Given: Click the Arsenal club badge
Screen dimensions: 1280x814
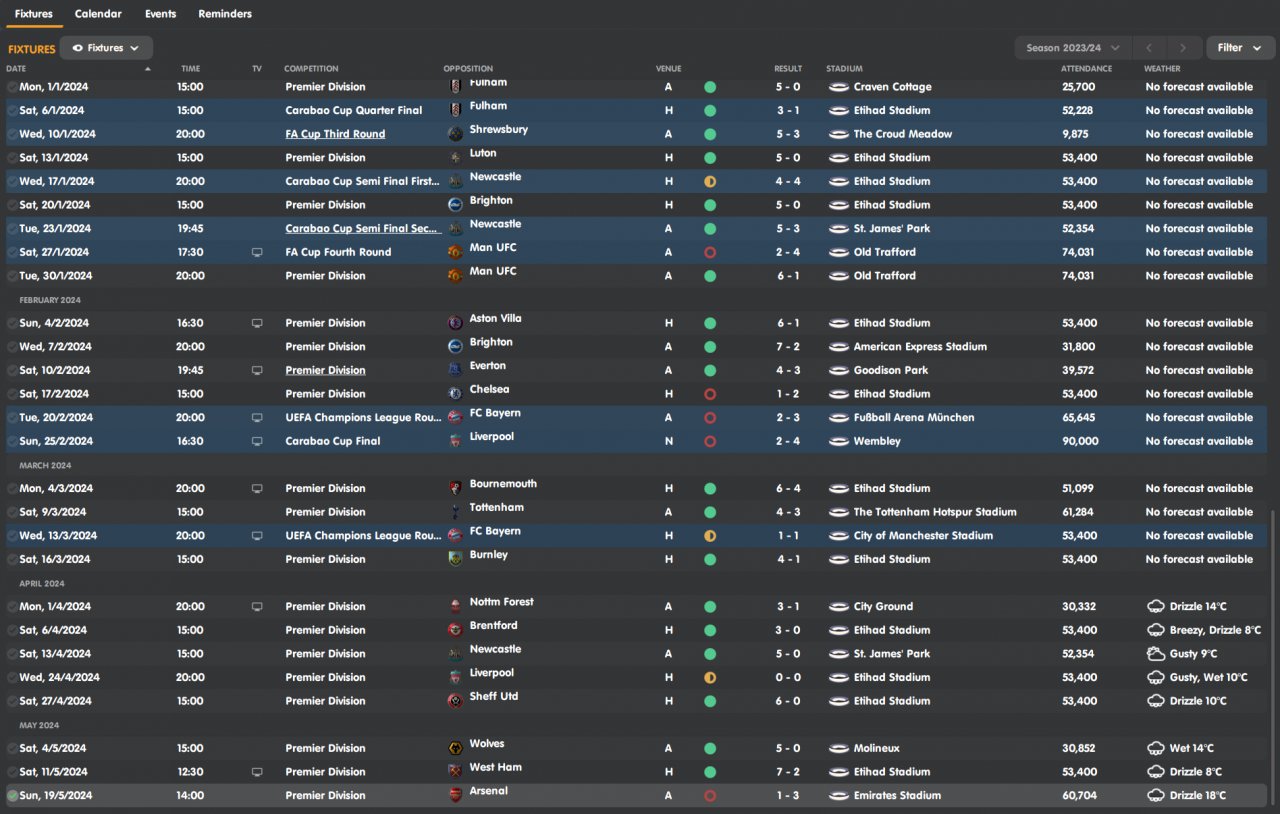Looking at the screenshot, I should 455,795.
